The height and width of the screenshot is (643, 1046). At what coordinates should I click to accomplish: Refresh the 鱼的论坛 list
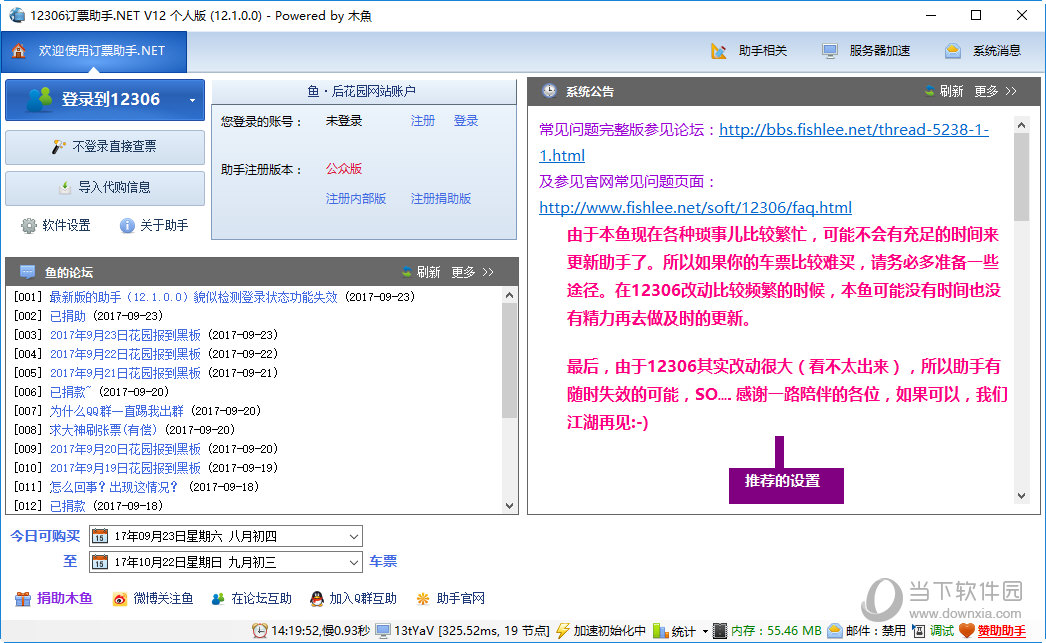[421, 272]
